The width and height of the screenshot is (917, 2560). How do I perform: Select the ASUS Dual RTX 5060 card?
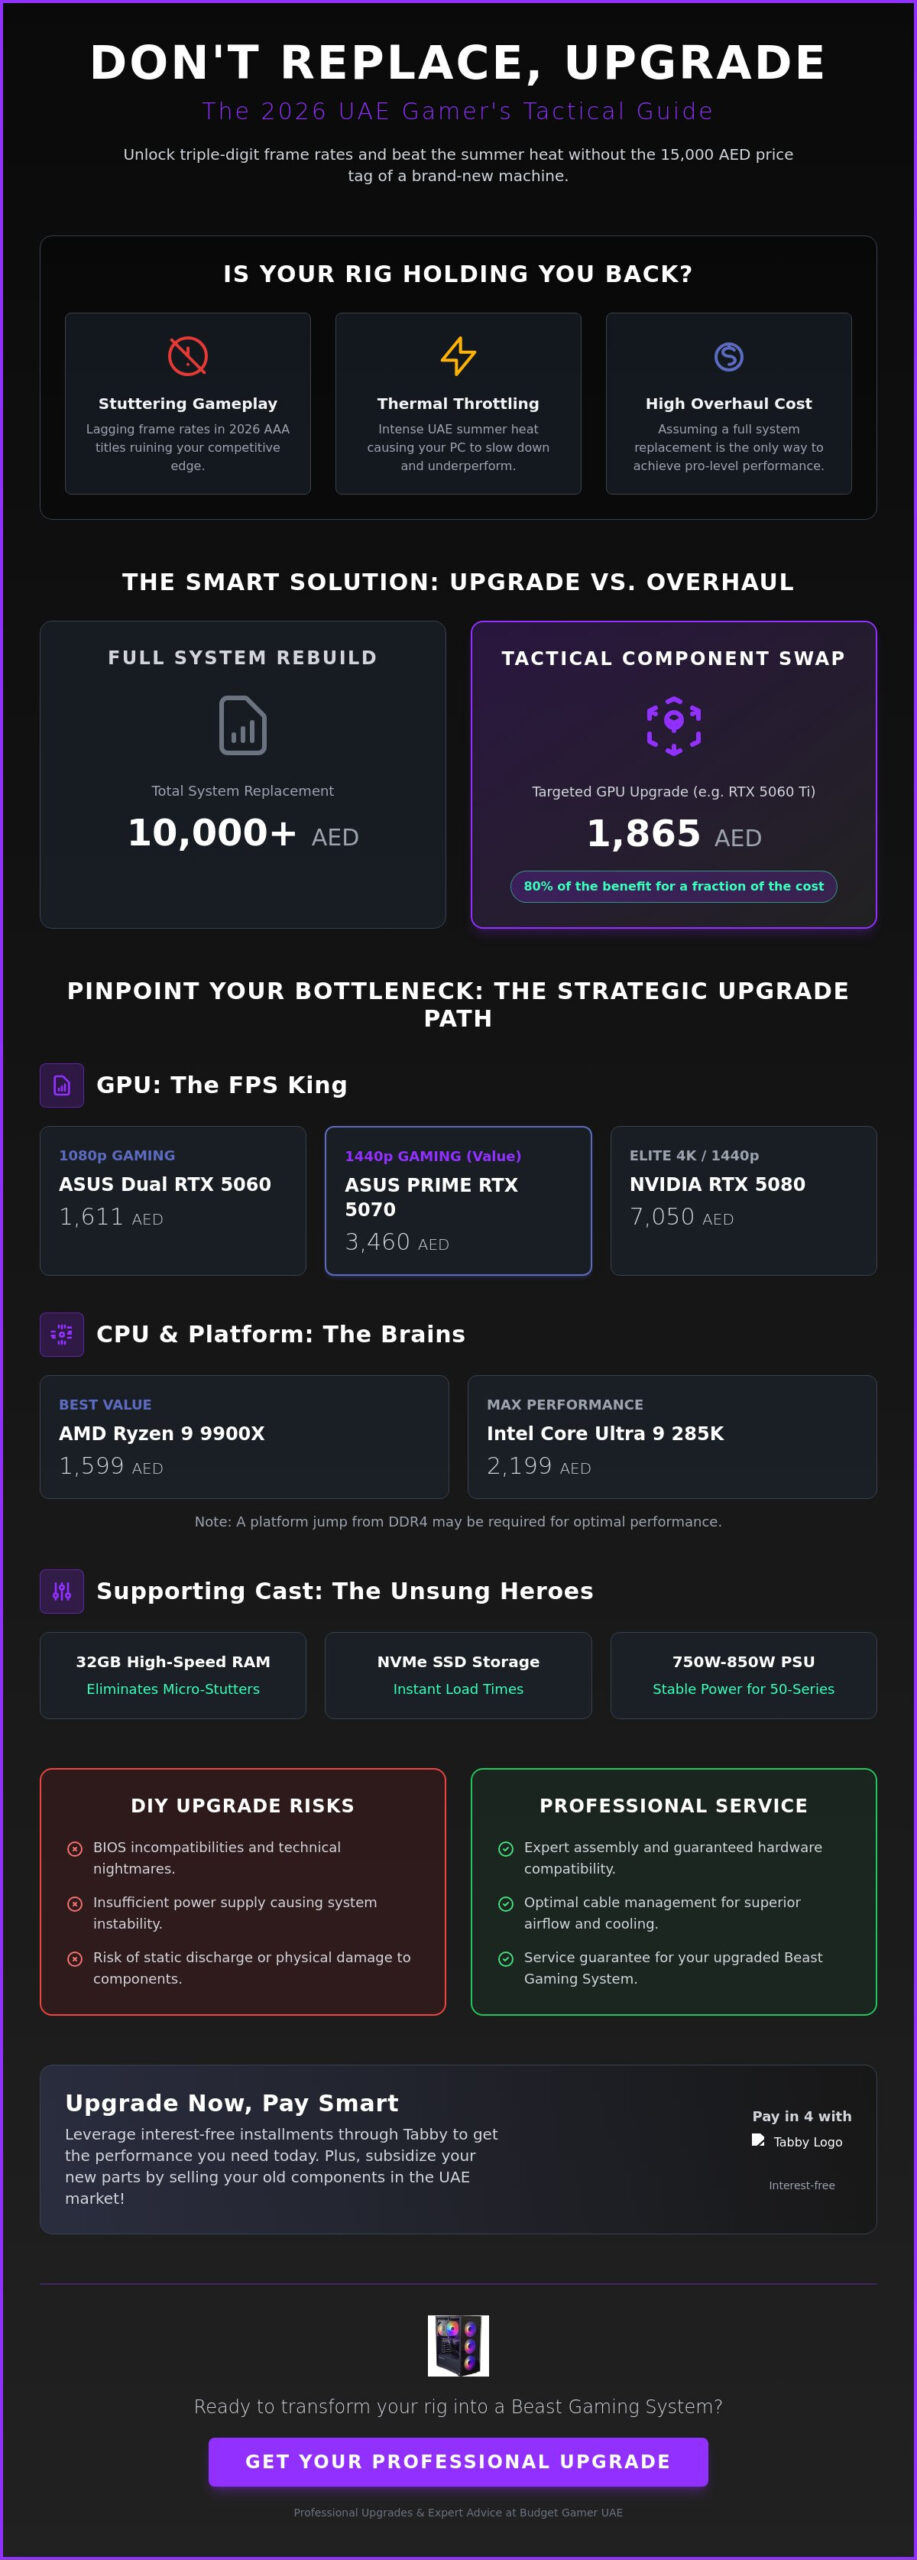[x=173, y=1200]
